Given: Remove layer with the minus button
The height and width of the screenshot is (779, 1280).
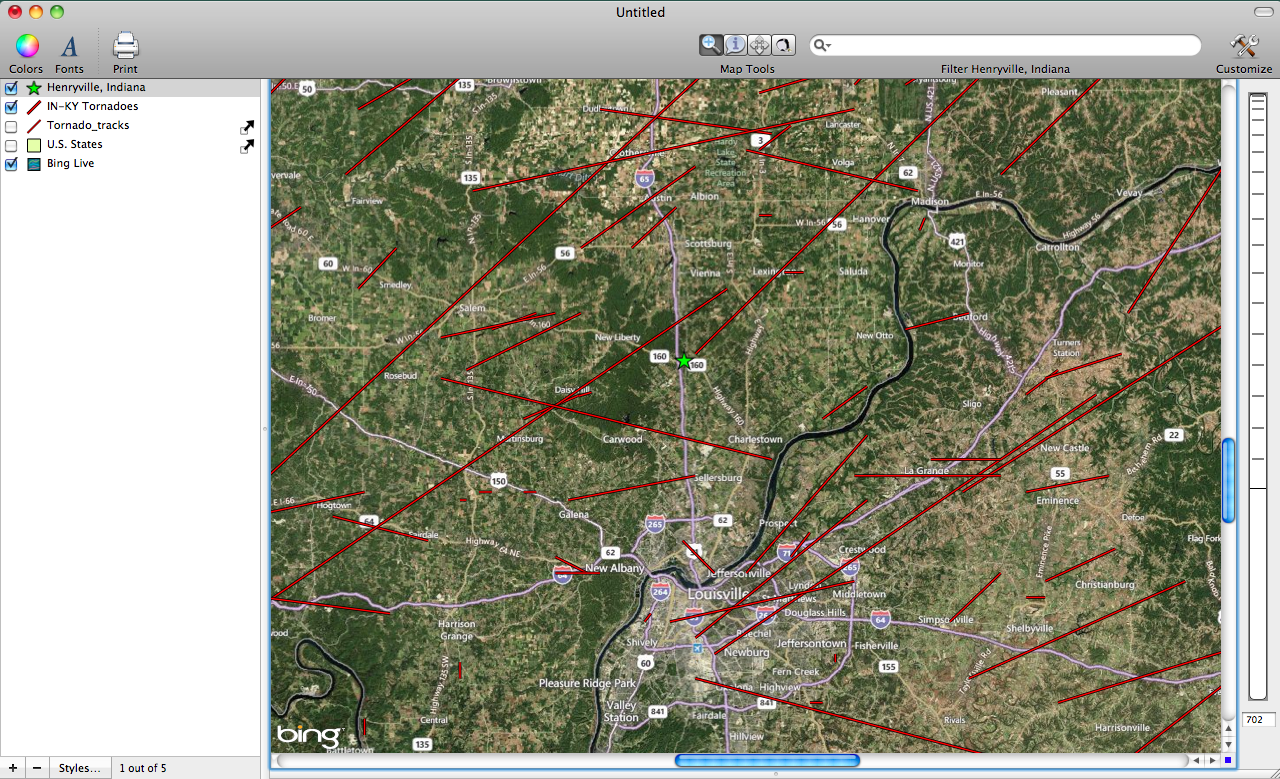Looking at the screenshot, I should [x=37, y=768].
